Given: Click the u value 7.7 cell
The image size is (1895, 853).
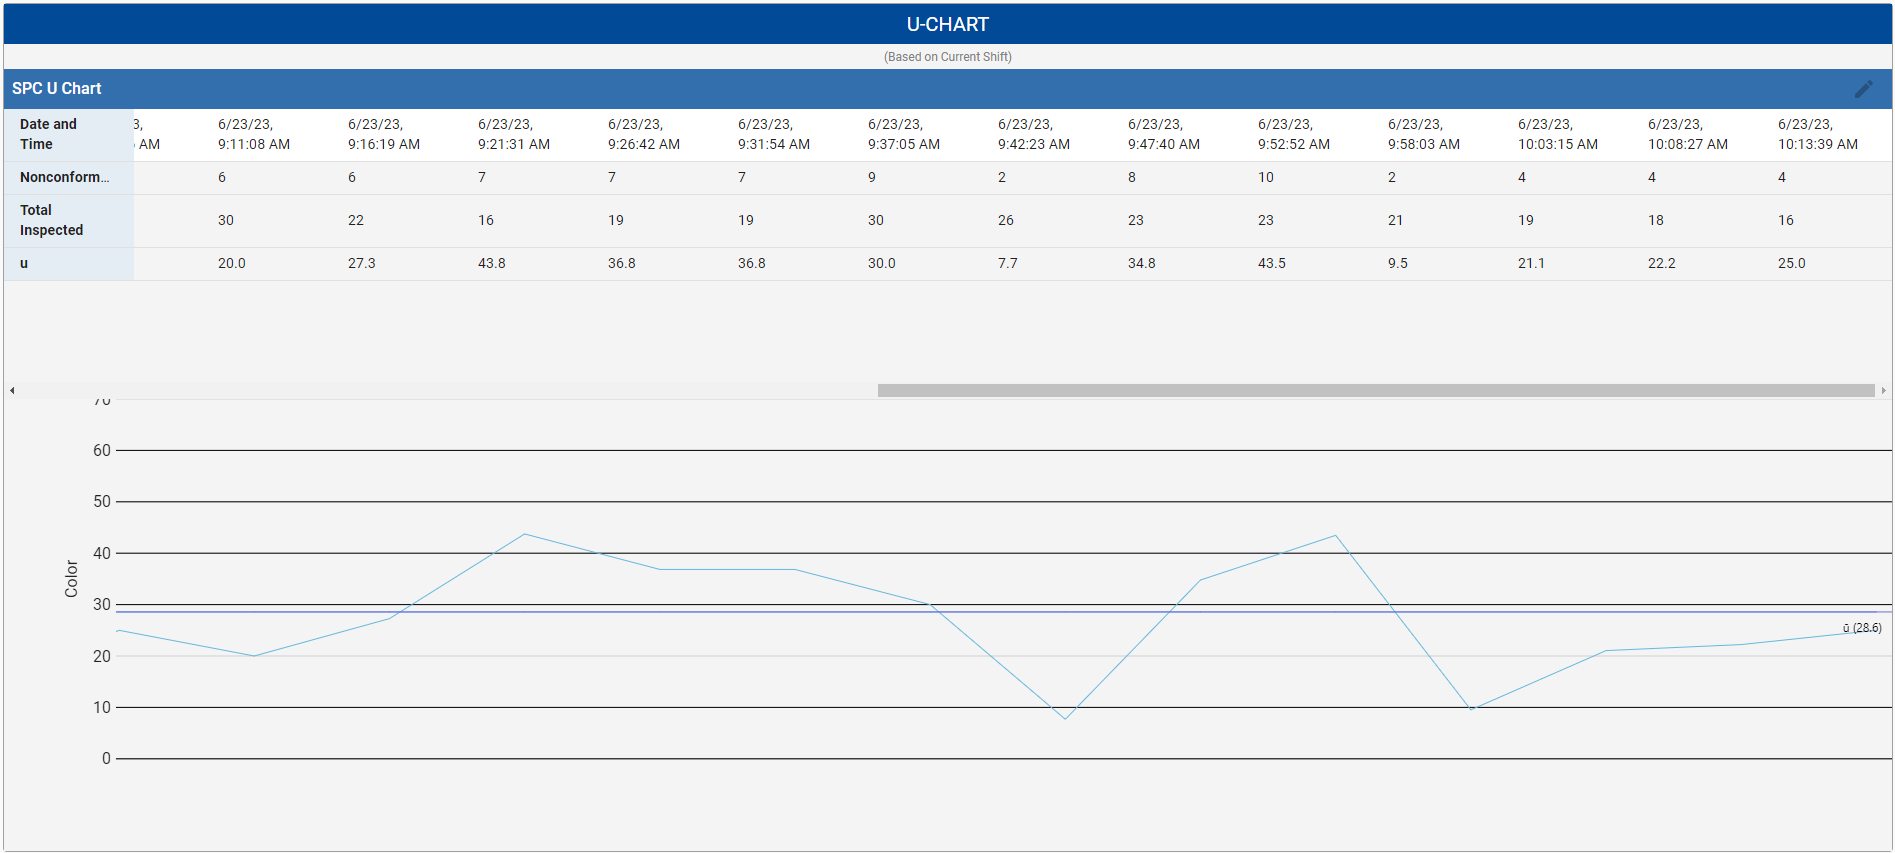Looking at the screenshot, I should coord(1007,263).
